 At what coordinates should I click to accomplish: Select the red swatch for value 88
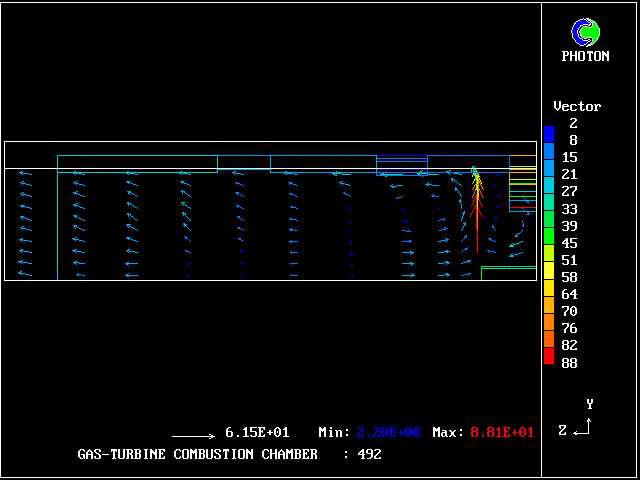548,356
